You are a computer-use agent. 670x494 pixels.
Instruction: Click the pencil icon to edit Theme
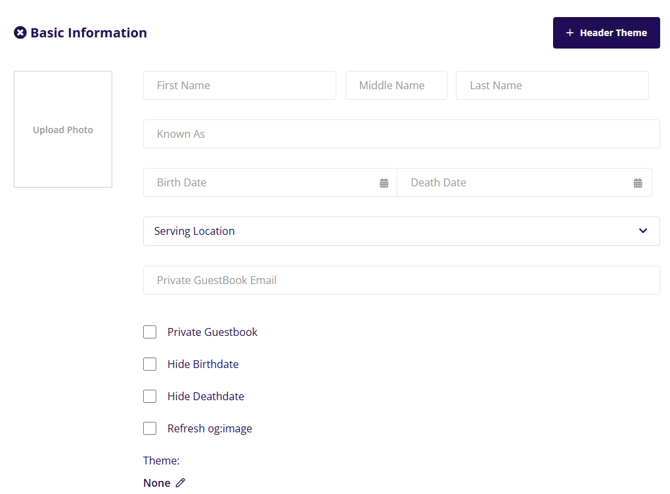(181, 483)
